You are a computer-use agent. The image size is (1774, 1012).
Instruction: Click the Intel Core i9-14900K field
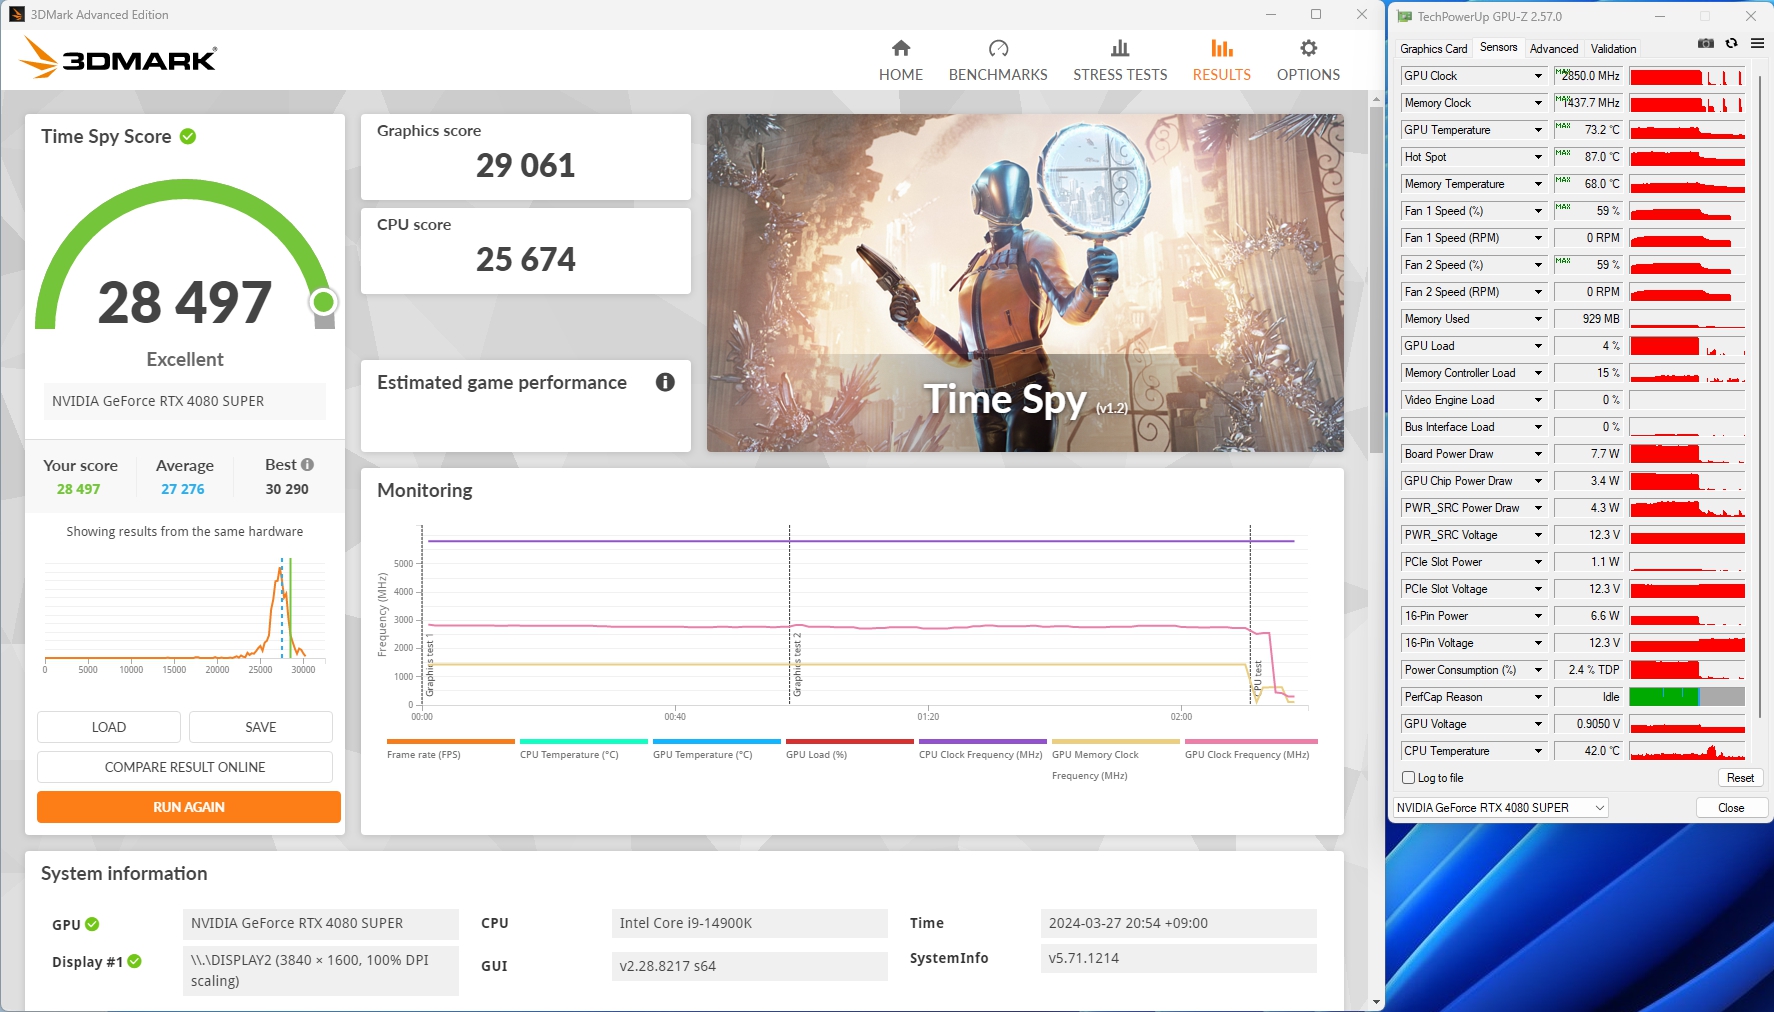point(749,923)
